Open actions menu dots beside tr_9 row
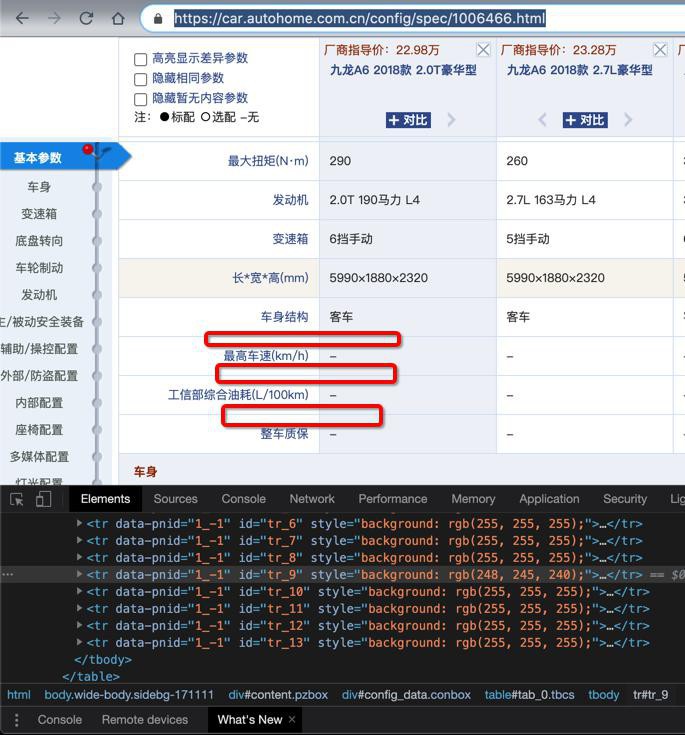The width and height of the screenshot is (685, 735). 7,574
